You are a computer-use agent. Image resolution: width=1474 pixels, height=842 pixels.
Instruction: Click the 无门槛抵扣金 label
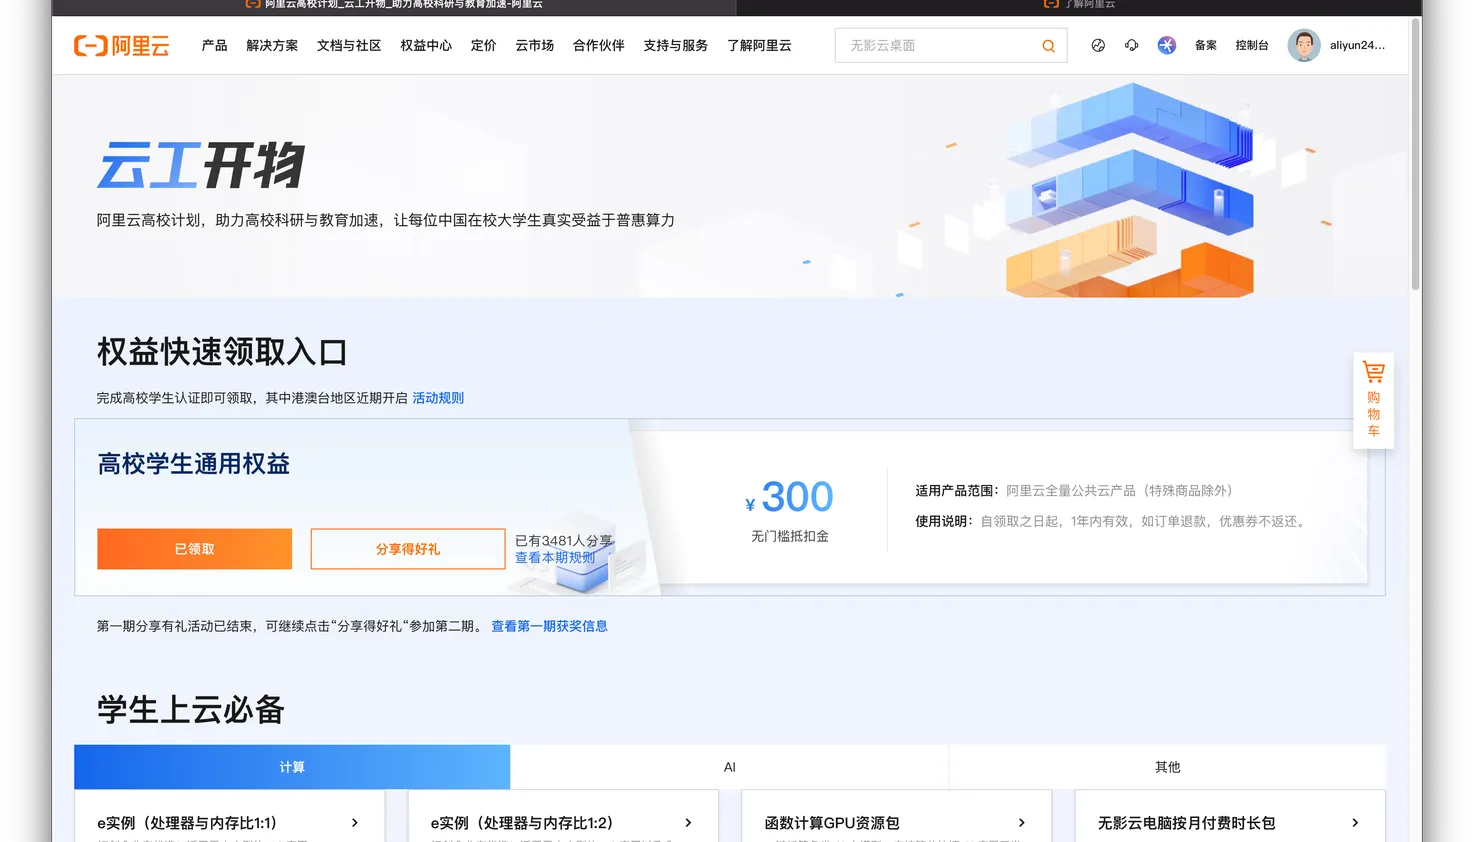[790, 537]
